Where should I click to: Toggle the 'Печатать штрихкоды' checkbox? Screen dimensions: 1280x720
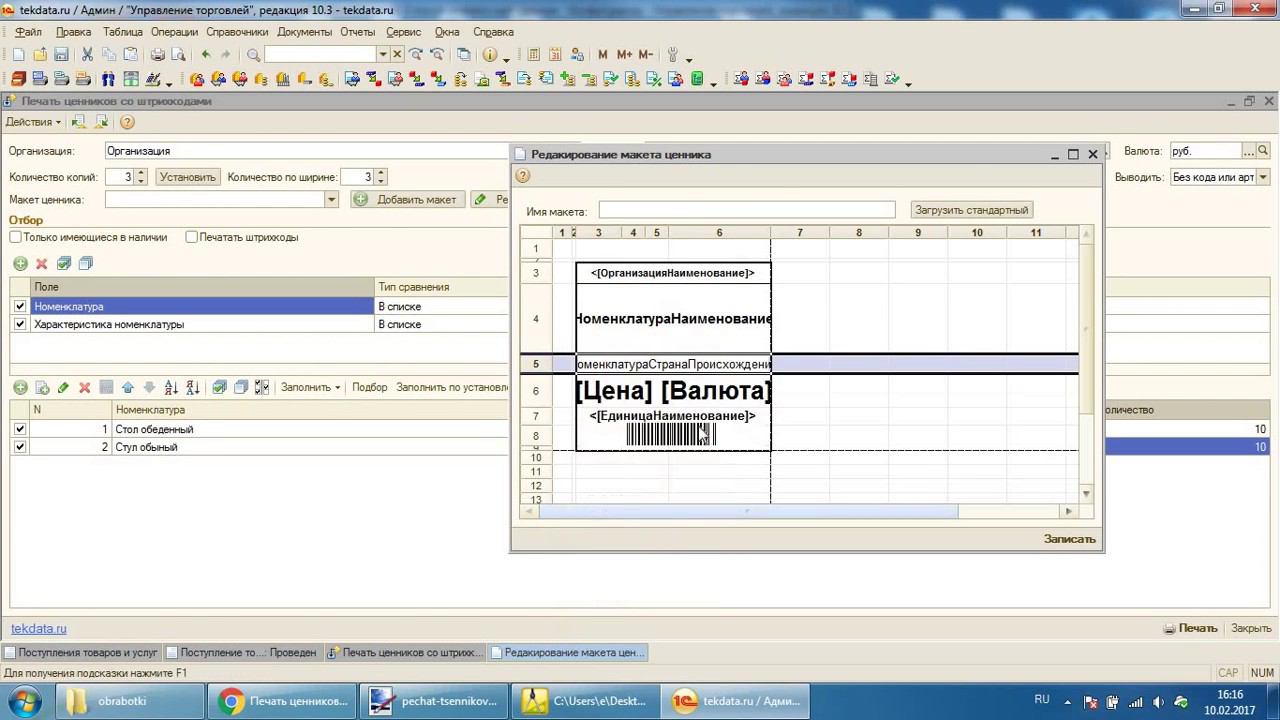191,237
